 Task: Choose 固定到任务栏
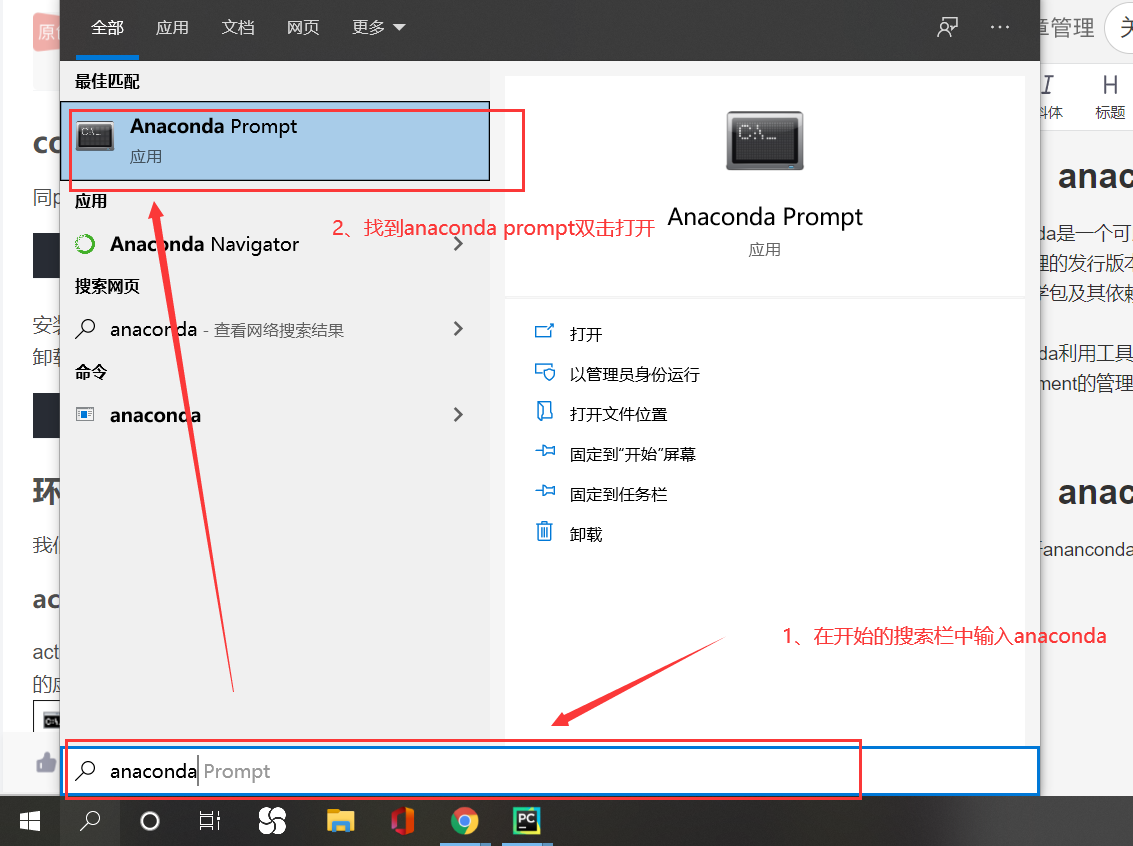pyautogui.click(x=618, y=494)
